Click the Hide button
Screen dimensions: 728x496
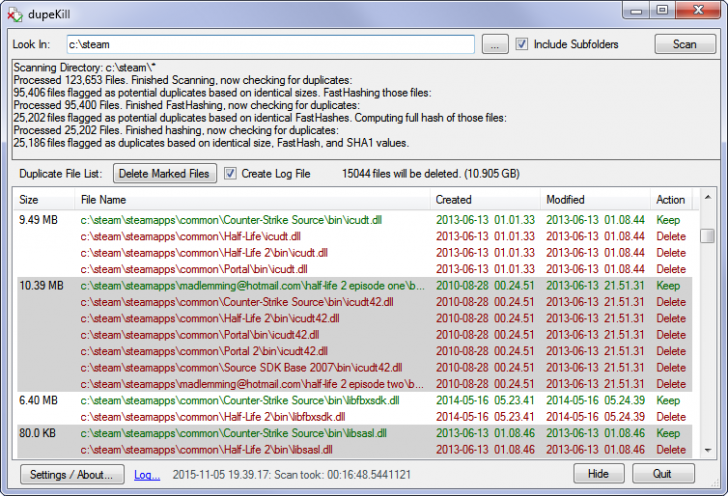point(598,474)
